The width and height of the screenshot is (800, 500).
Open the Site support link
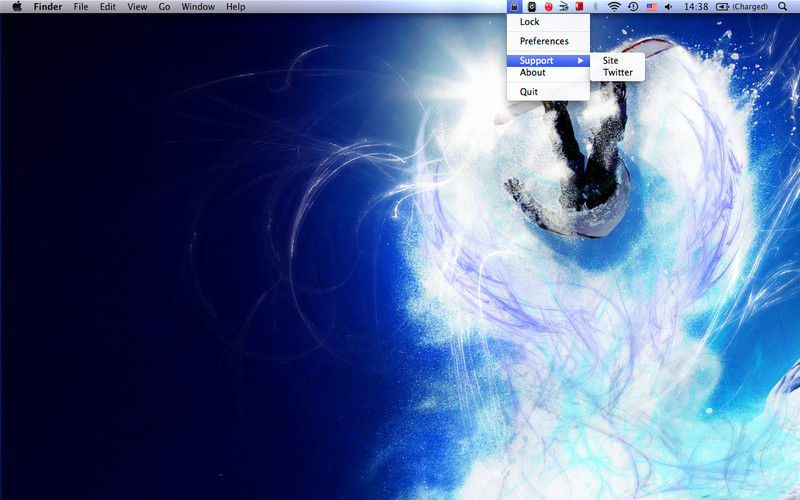click(611, 61)
